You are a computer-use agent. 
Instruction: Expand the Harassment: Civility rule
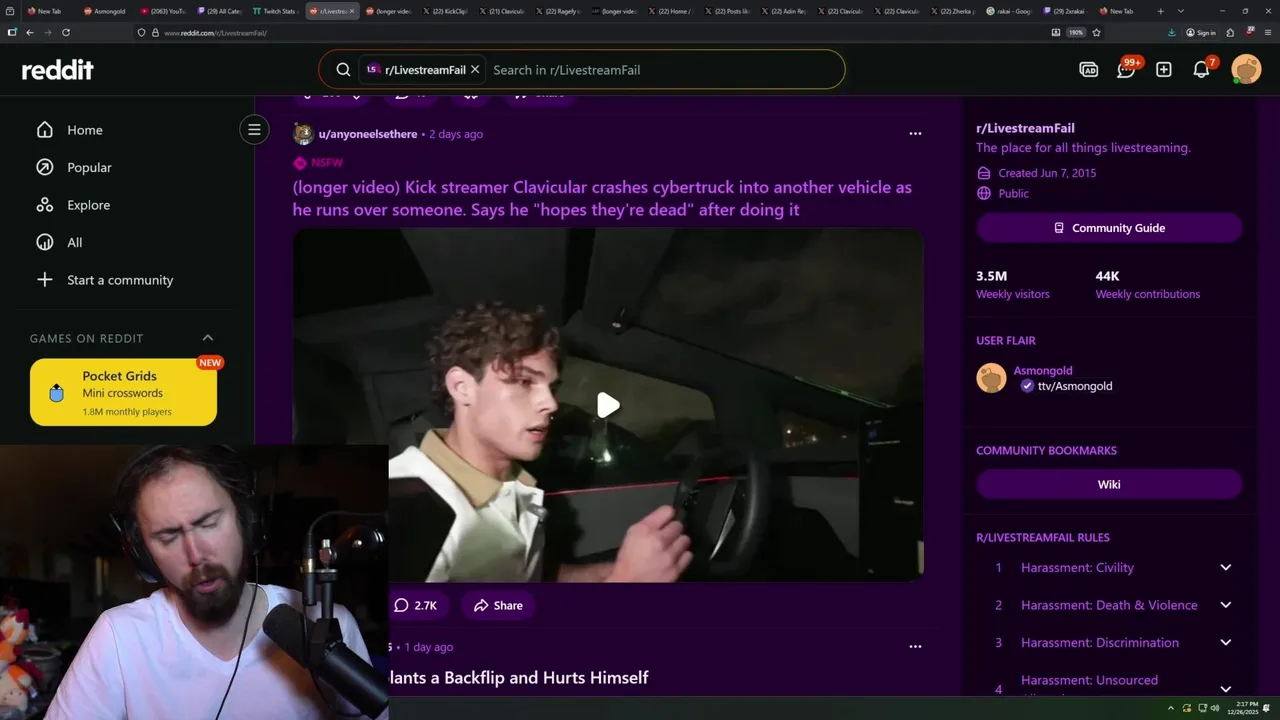click(1226, 568)
